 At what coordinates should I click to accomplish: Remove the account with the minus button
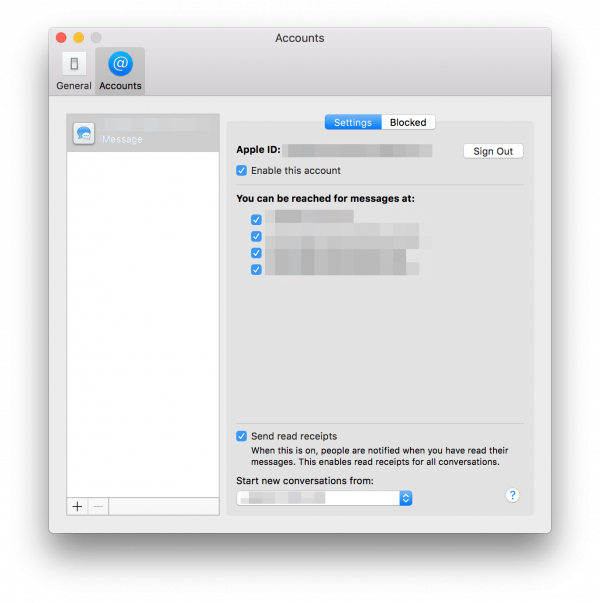pos(98,506)
